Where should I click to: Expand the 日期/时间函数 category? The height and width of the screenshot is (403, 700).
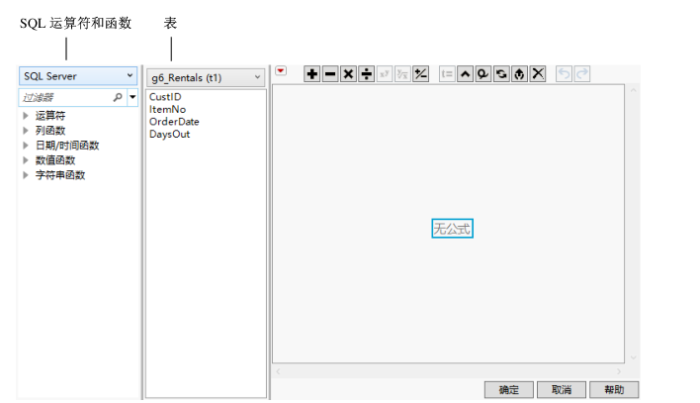25,145
